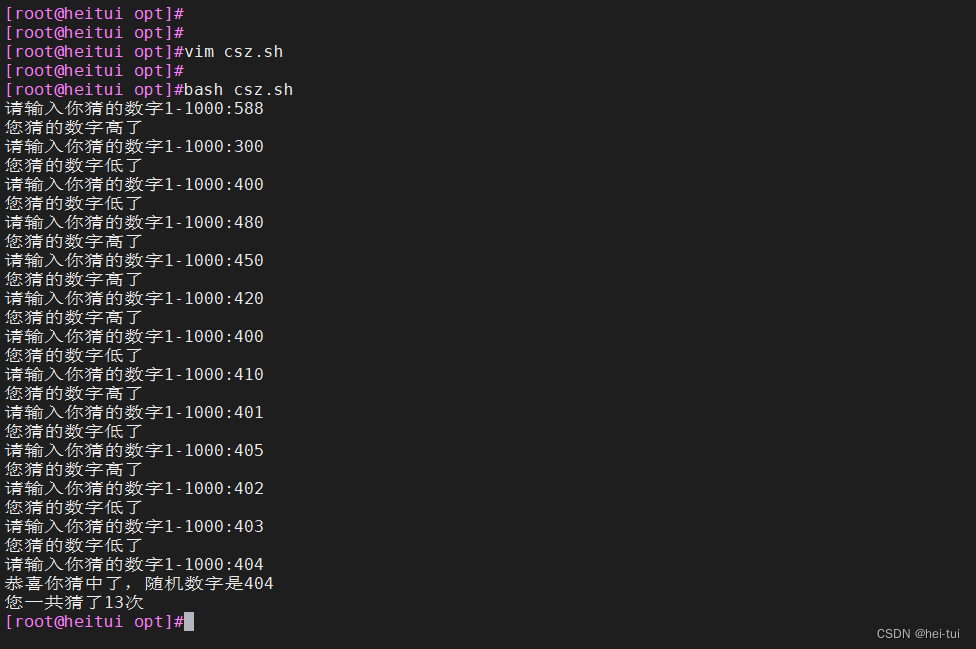Image resolution: width=976 pixels, height=649 pixels.
Task: Click the guessed value '403'
Action: click(x=248, y=526)
